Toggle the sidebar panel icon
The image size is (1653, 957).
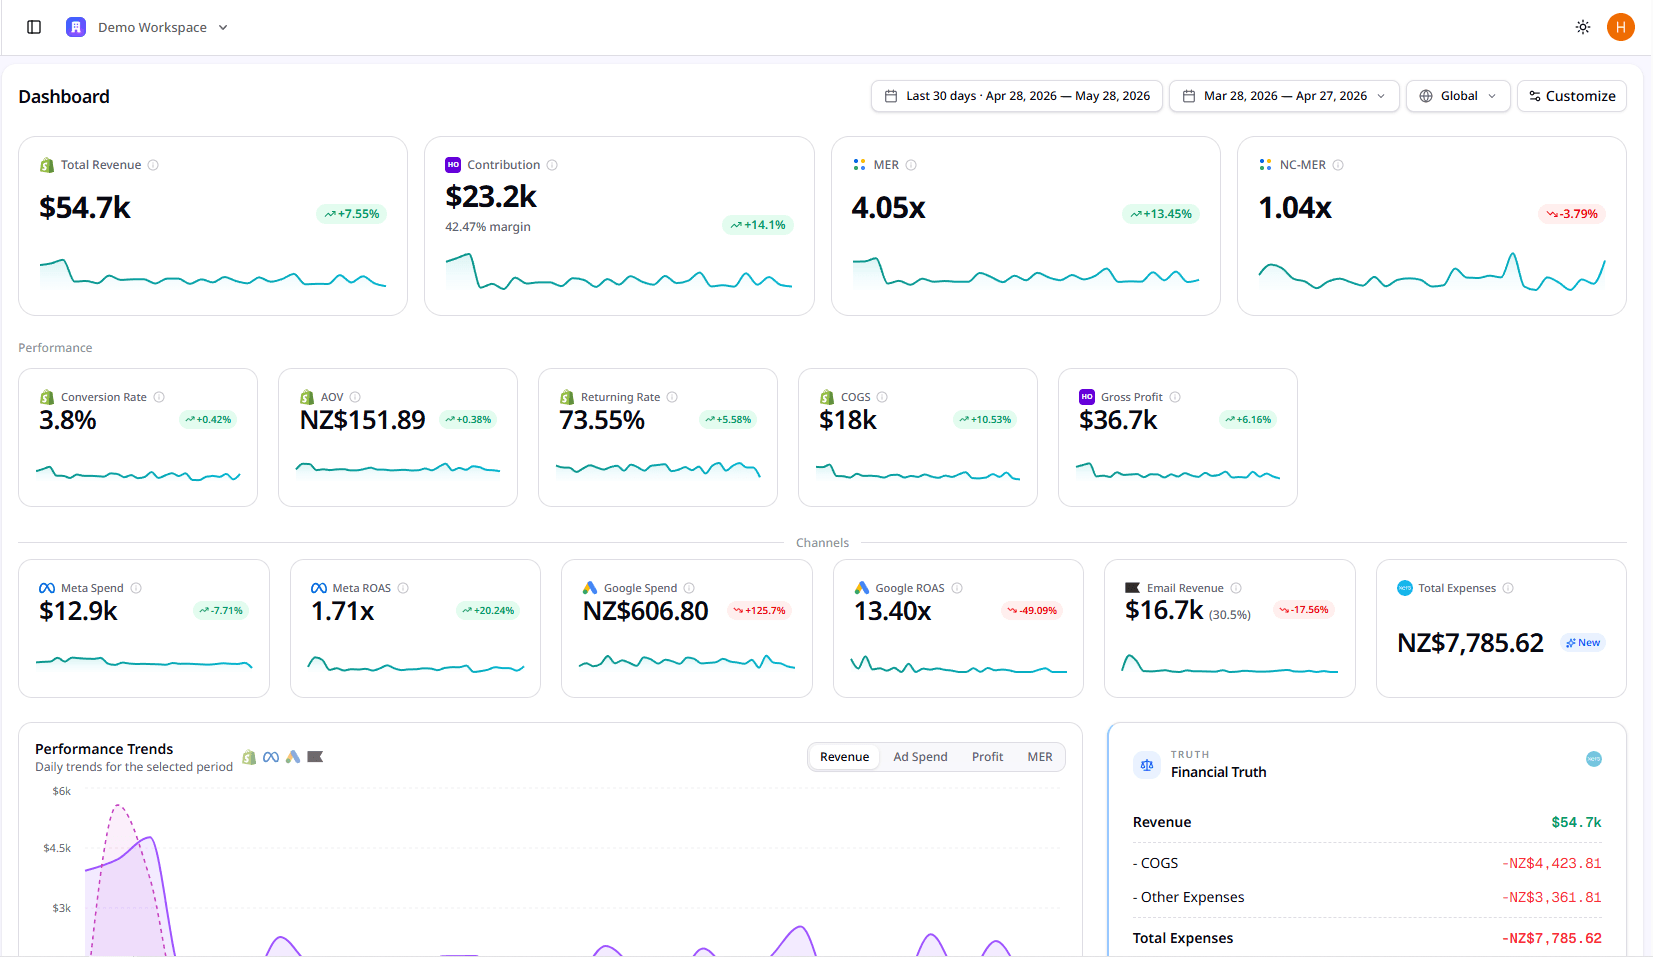point(34,27)
